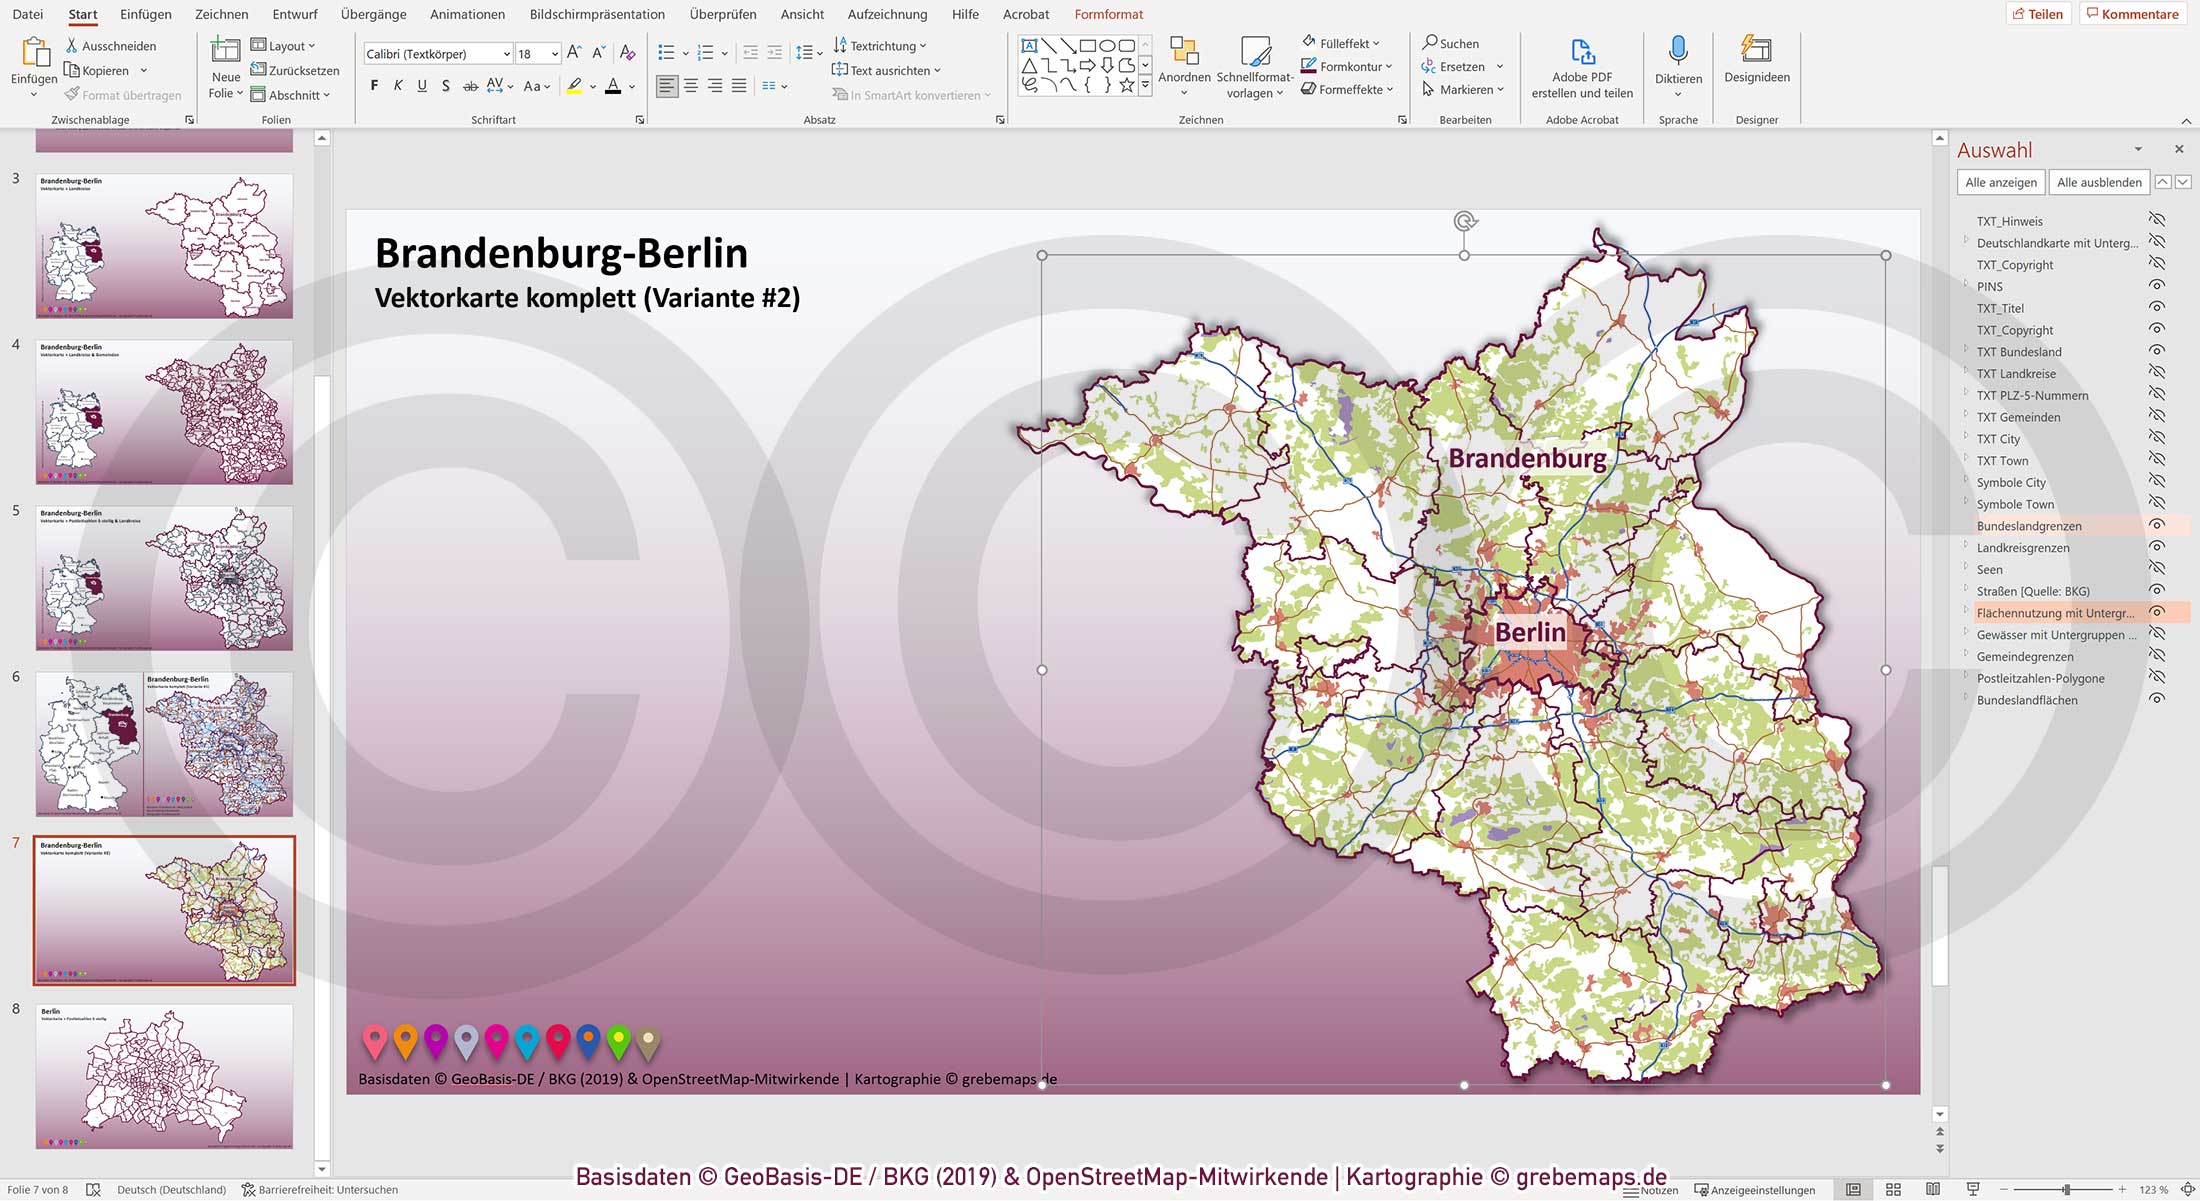Image resolution: width=2200 pixels, height=1201 pixels.
Task: Hide the PINS layer
Action: point(2155,287)
